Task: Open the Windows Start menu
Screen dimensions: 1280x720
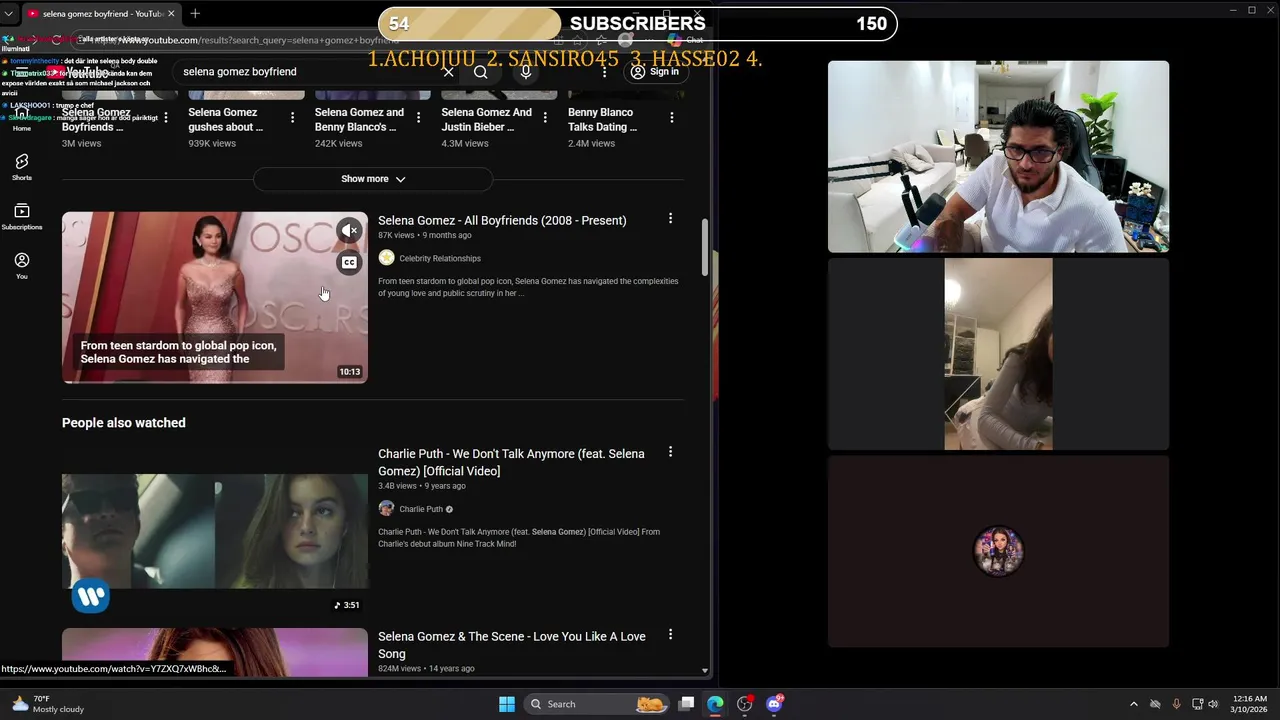Action: 507,704
